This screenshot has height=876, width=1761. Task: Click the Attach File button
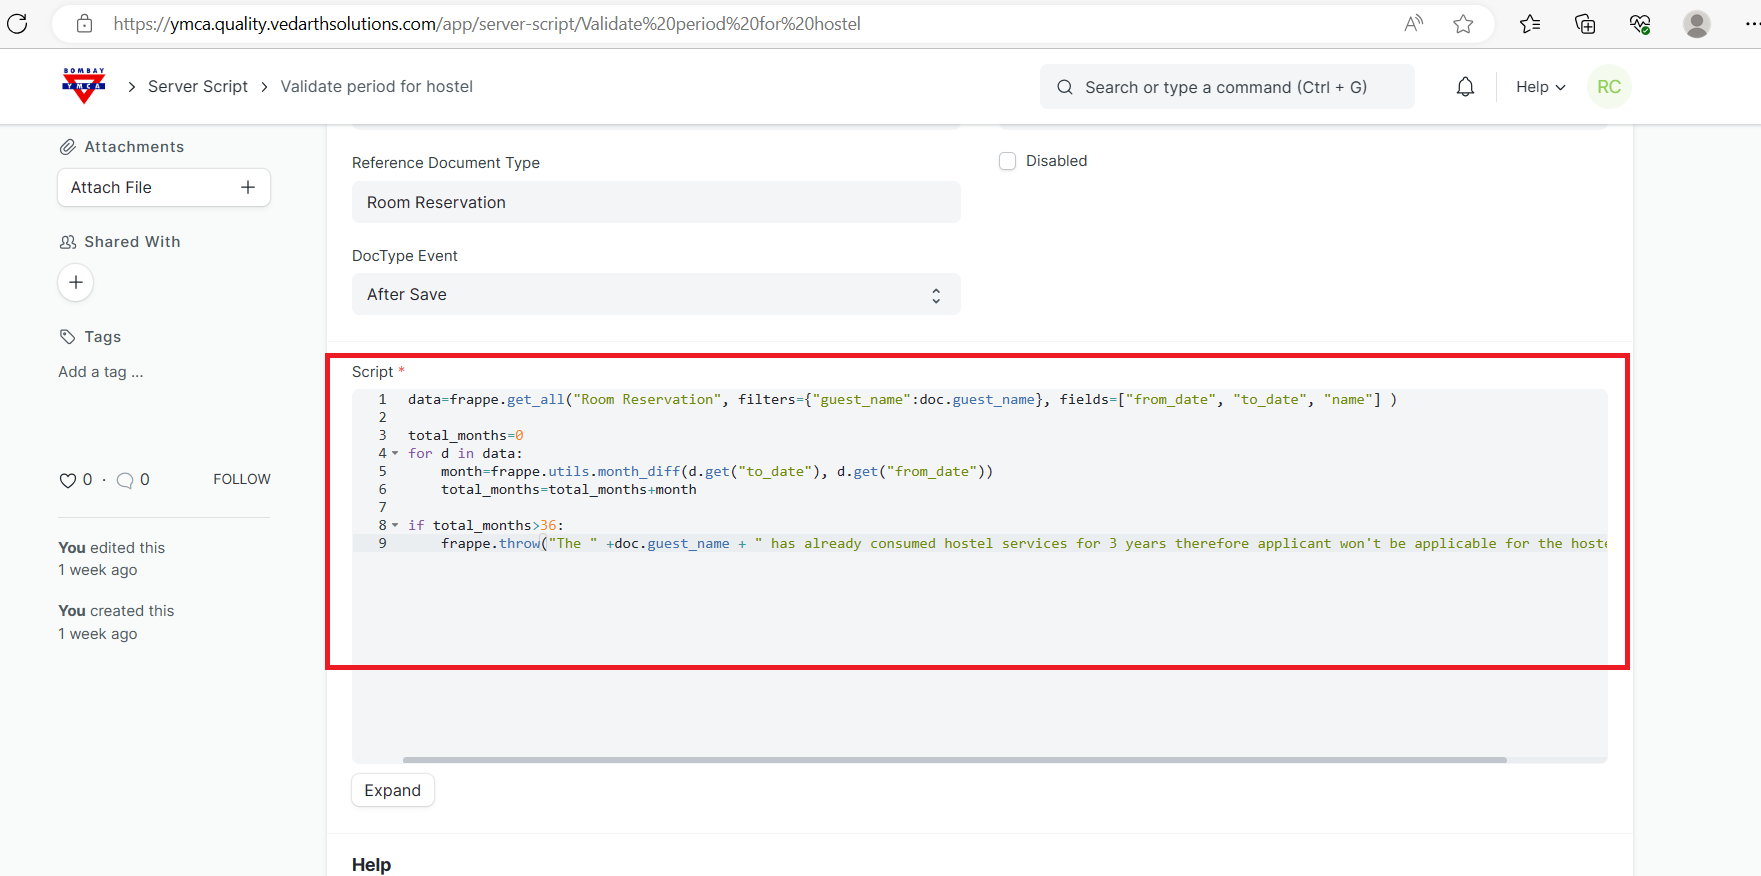click(163, 188)
